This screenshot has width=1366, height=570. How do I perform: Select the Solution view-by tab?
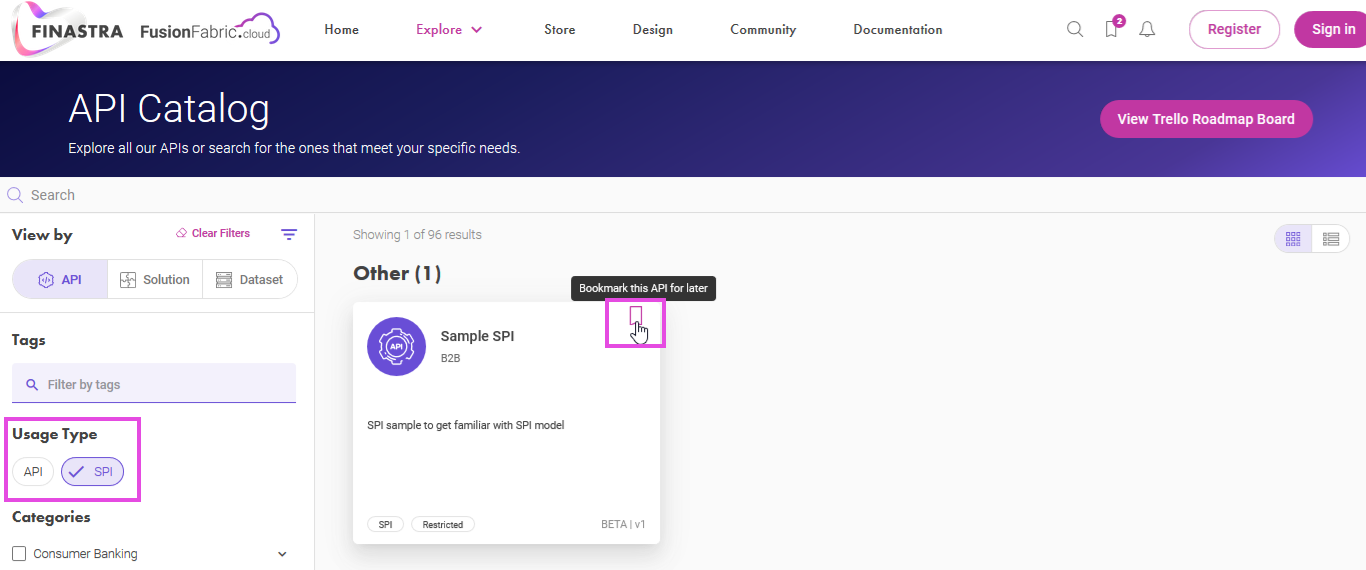[x=155, y=279]
